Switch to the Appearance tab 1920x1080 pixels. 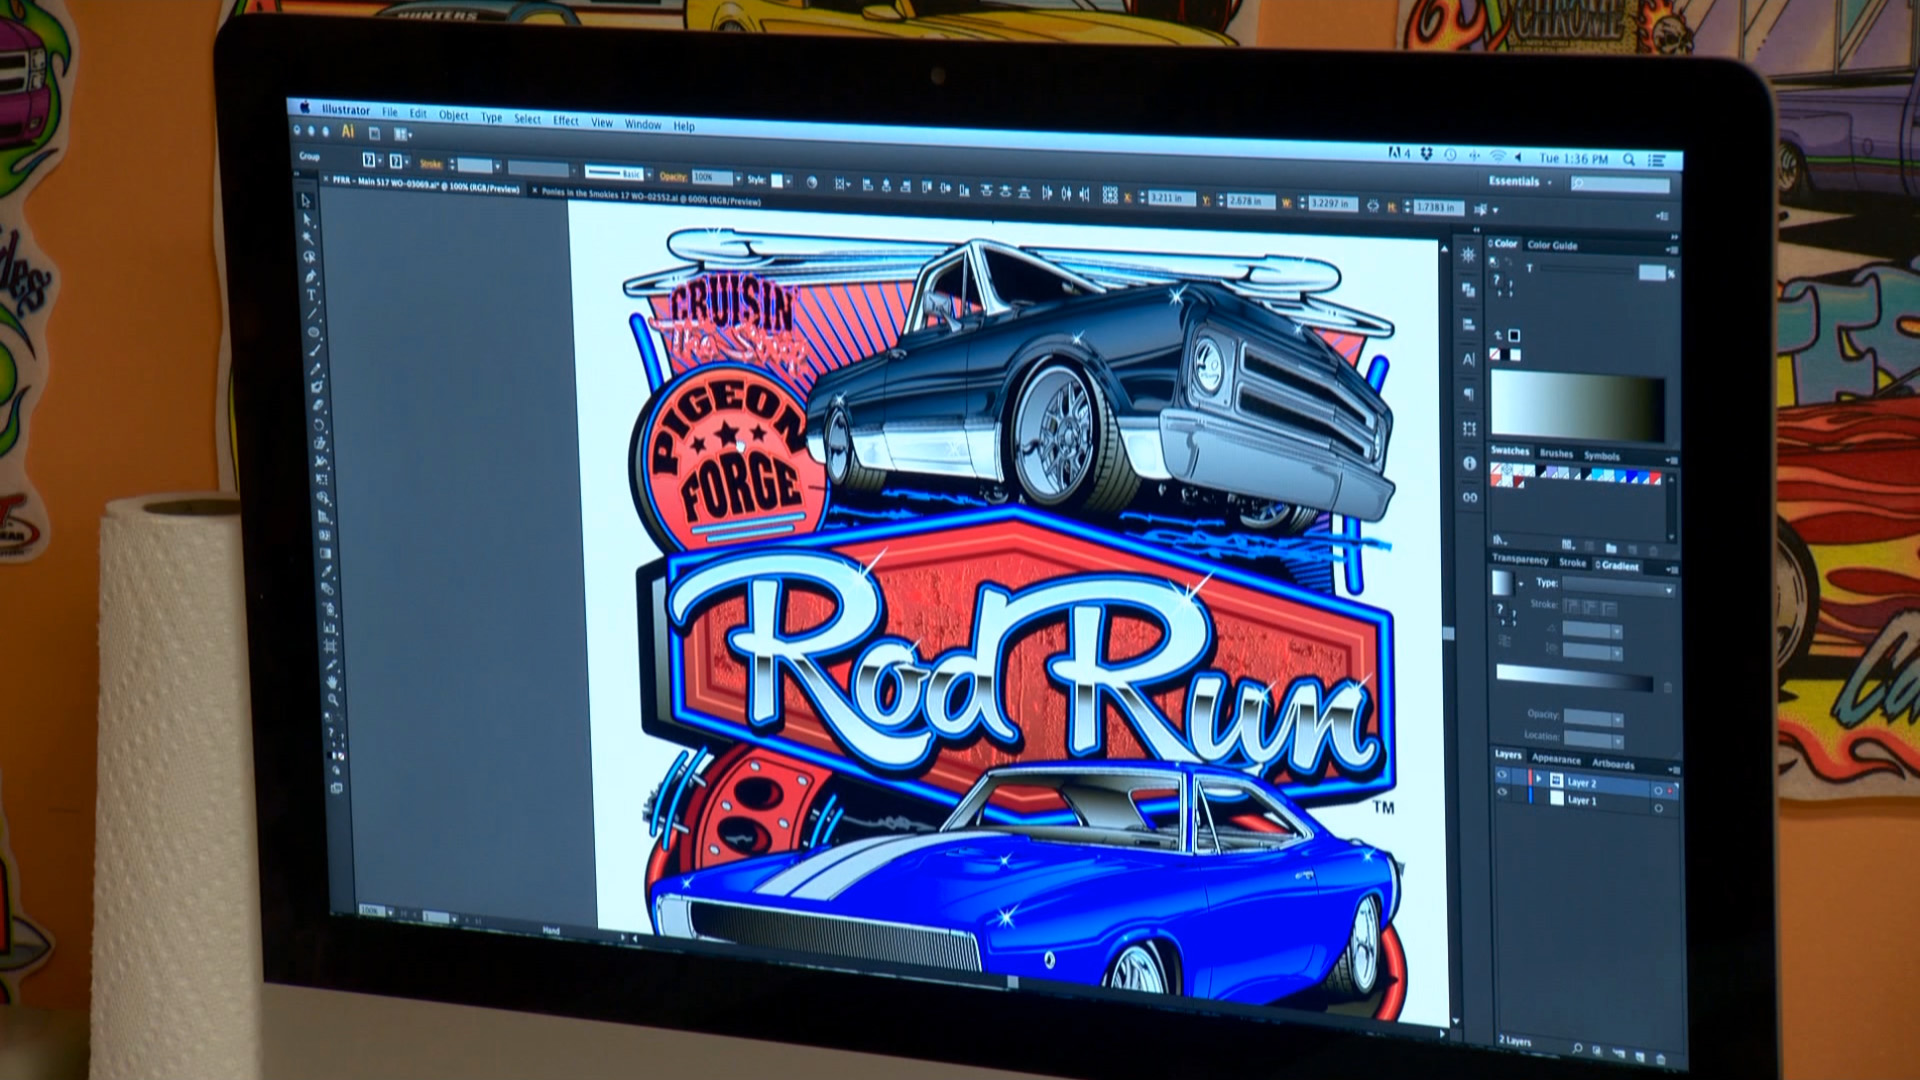pyautogui.click(x=1557, y=760)
